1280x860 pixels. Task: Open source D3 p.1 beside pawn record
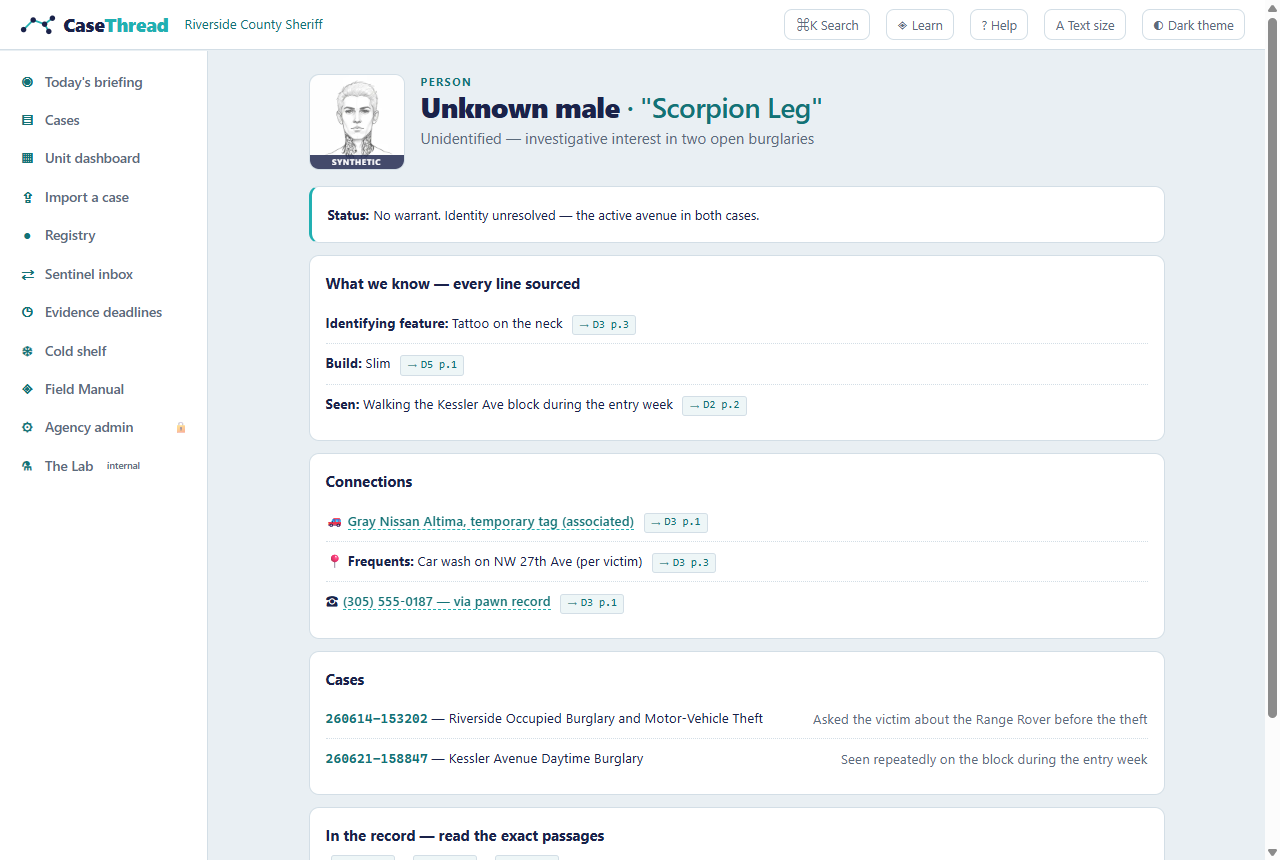[x=592, y=603]
